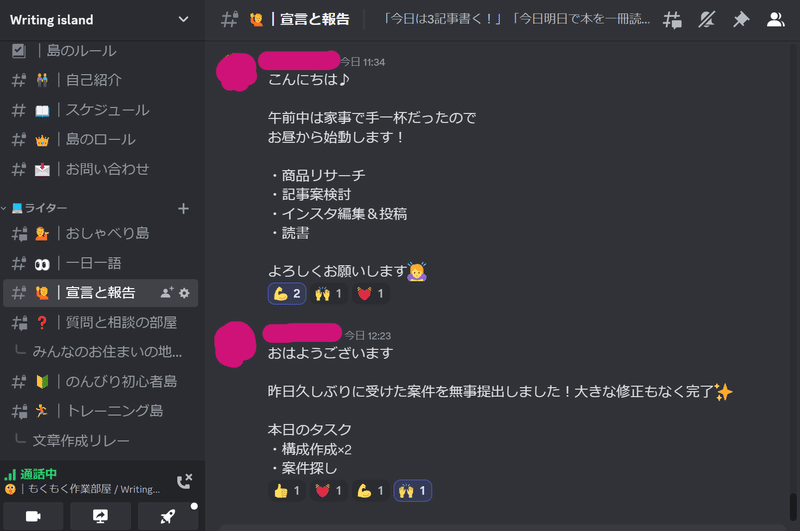Image resolution: width=800 pixels, height=531 pixels.
Task: Start screen share button
Action: (101, 516)
